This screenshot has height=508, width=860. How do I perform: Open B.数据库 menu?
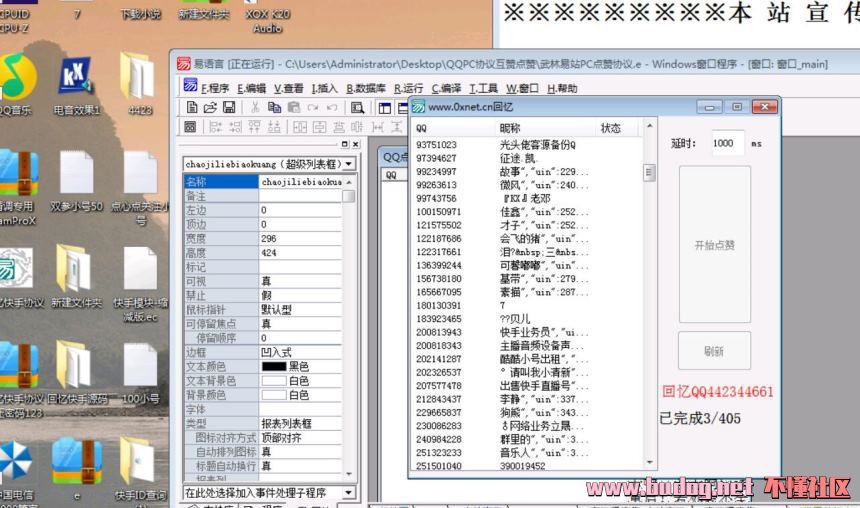coord(366,88)
